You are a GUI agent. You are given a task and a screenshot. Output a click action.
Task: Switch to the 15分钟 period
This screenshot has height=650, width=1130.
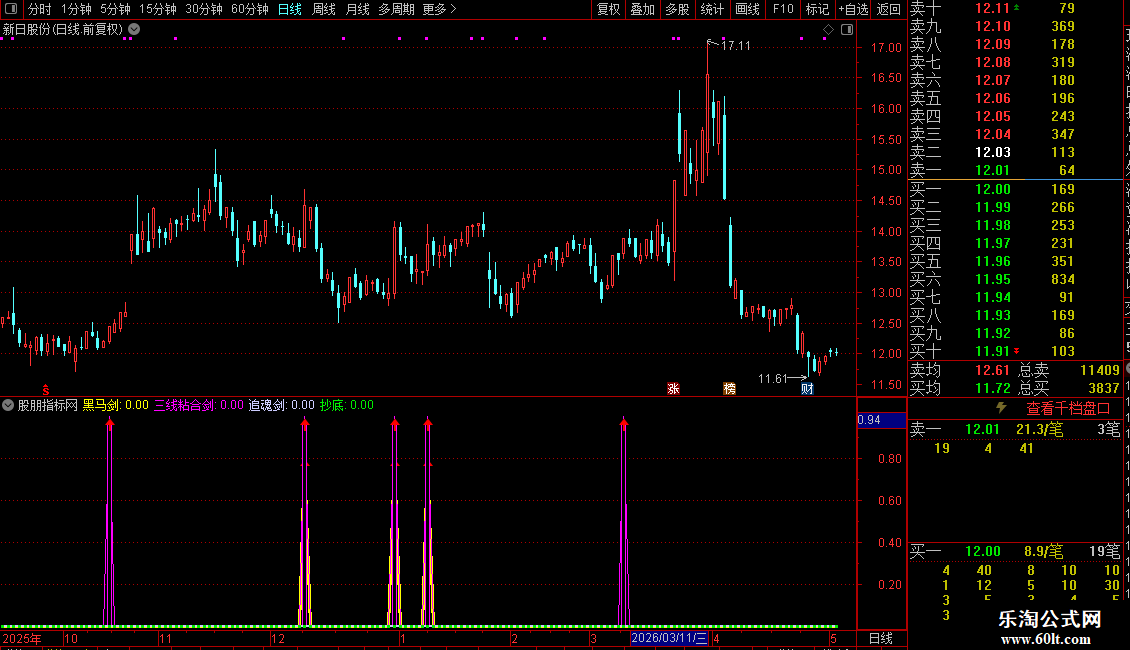tap(157, 9)
